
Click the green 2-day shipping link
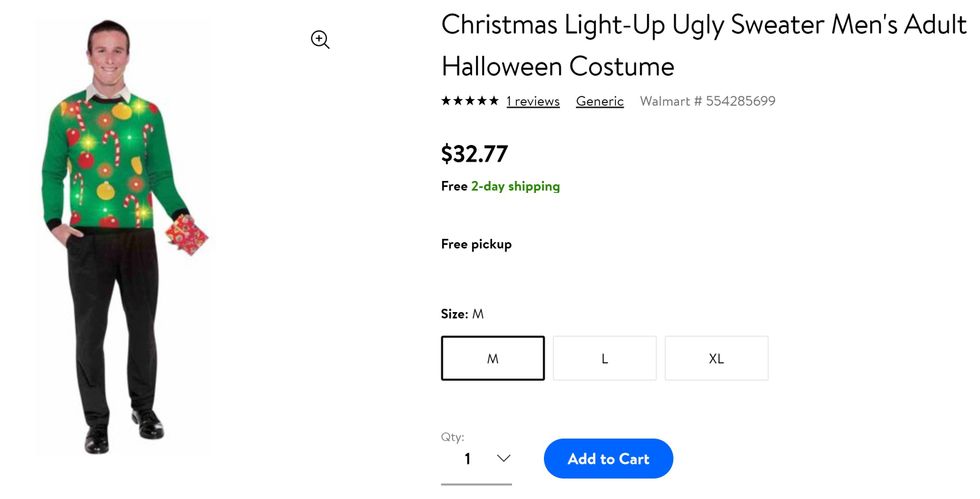pyautogui.click(x=515, y=186)
